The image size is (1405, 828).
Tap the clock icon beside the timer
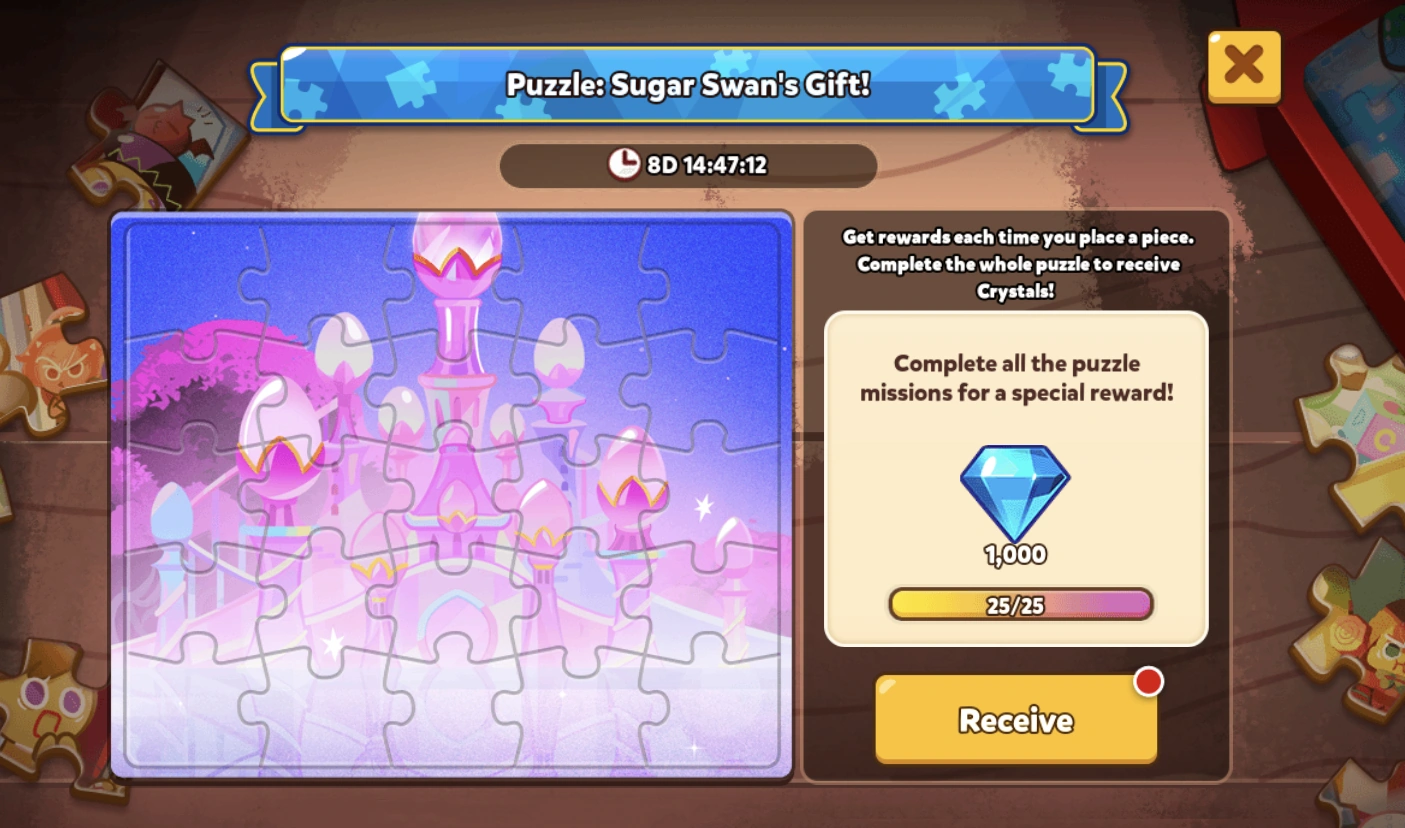point(623,164)
